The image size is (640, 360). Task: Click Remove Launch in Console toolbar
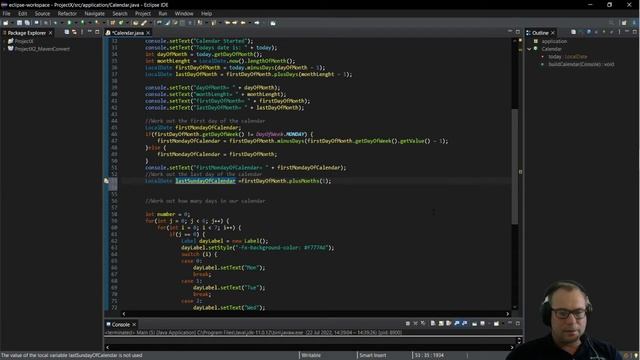[416, 323]
